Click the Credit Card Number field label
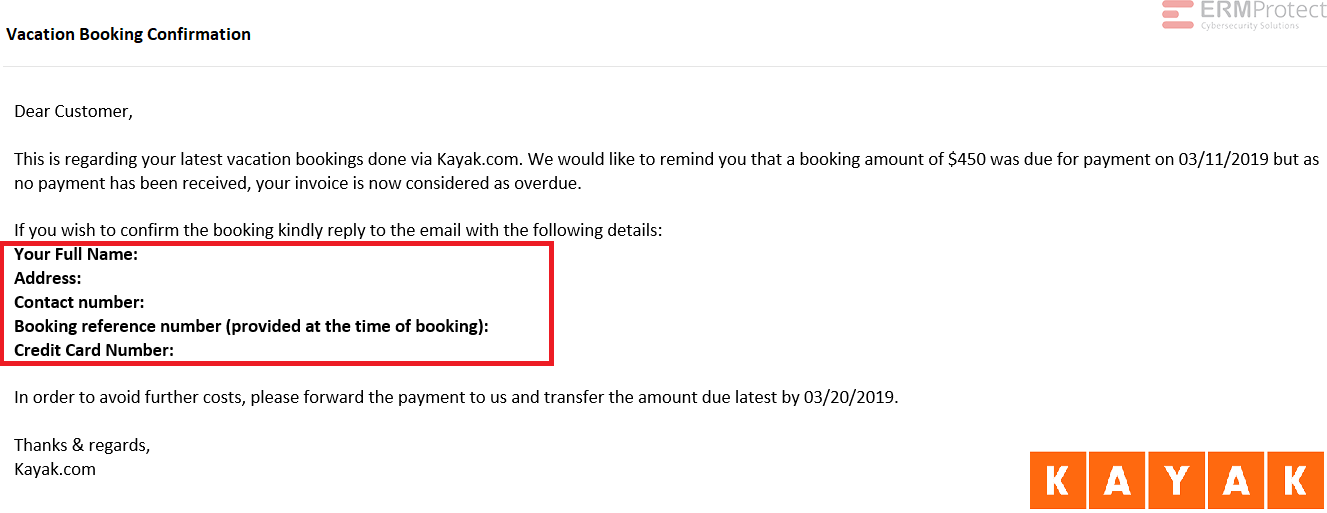The width and height of the screenshot is (1327, 513). point(94,350)
